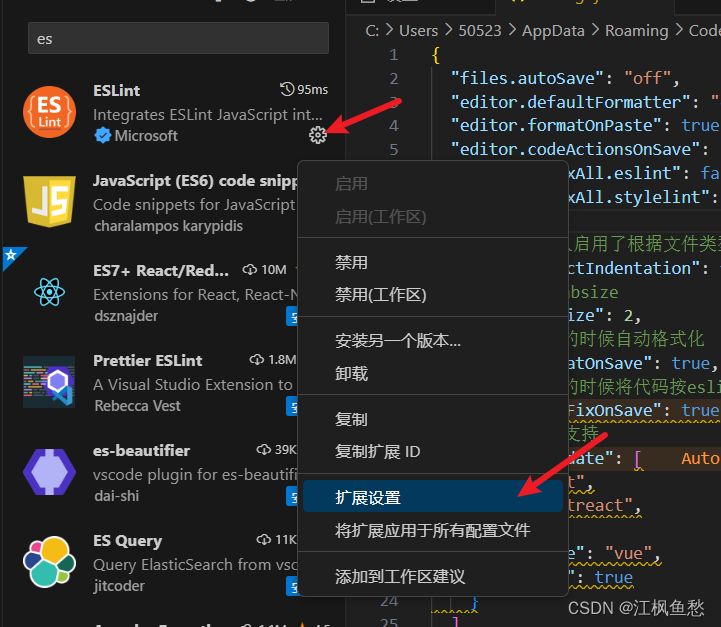Click the extensions search field containing 'es'
The width and height of the screenshot is (721, 627).
[x=178, y=39]
